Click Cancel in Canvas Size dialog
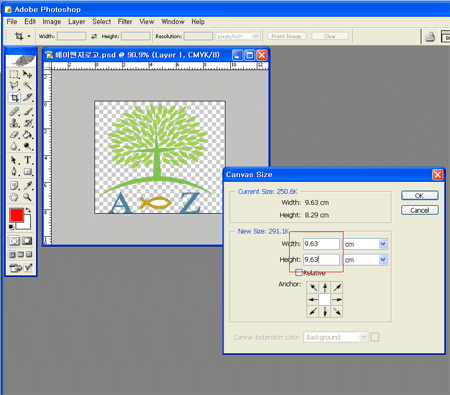Image resolution: width=450 pixels, height=395 pixels. click(420, 210)
